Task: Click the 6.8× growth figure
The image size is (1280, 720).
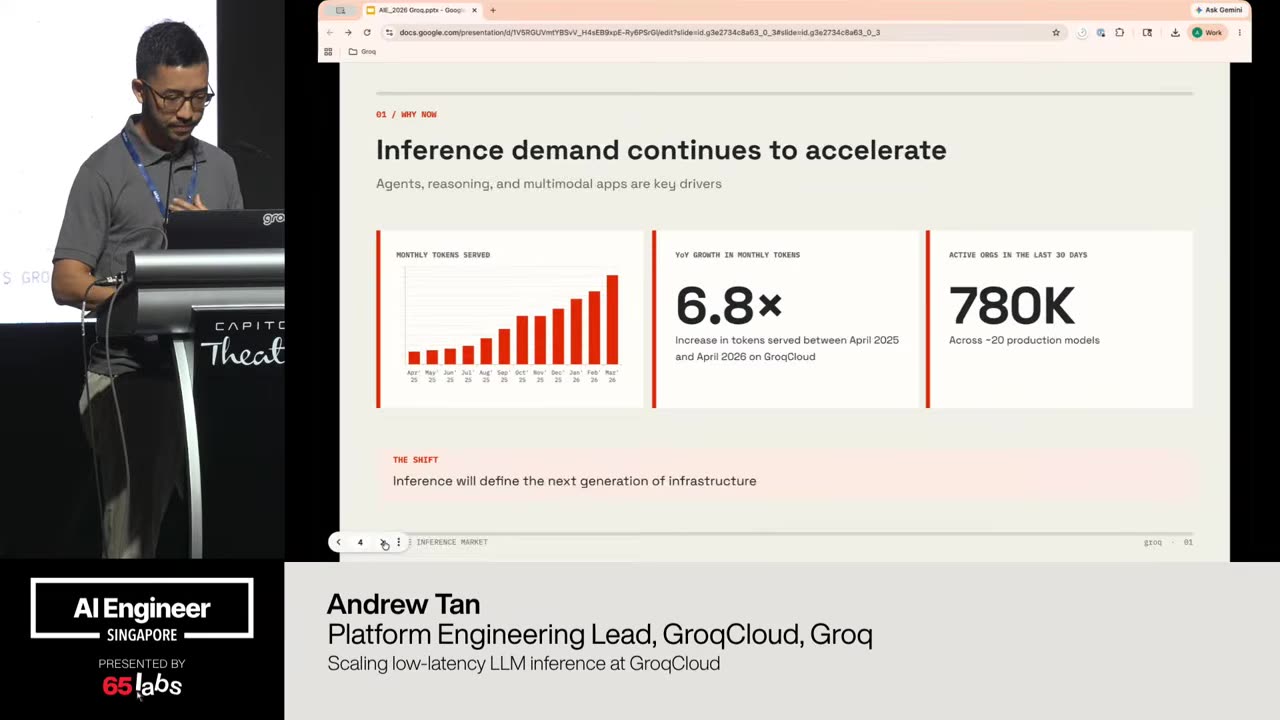Action: (728, 305)
